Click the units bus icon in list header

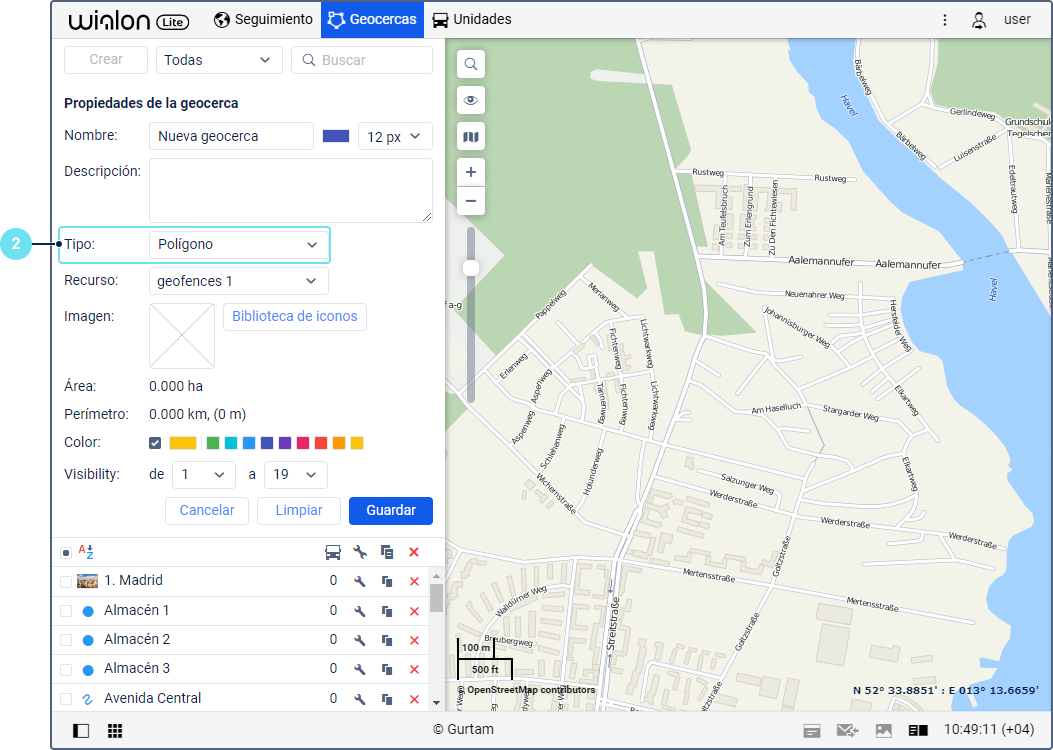tap(332, 553)
